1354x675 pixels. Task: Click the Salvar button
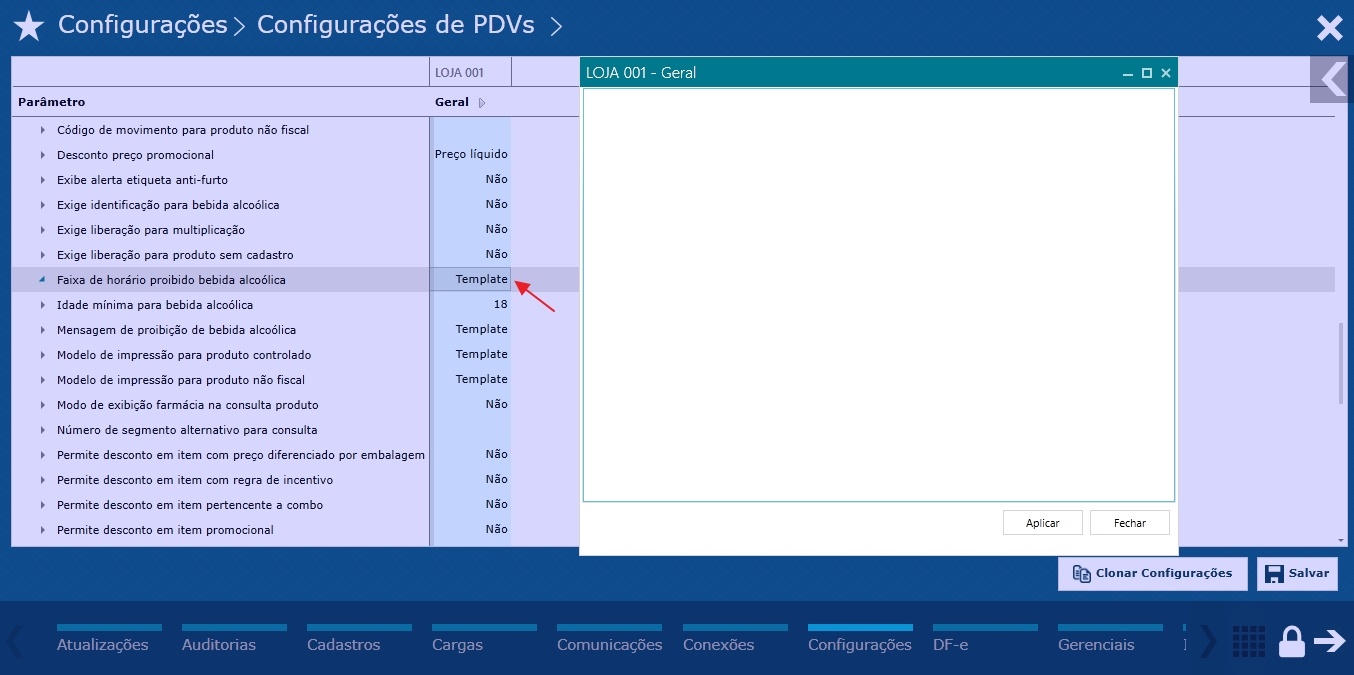[1297, 574]
